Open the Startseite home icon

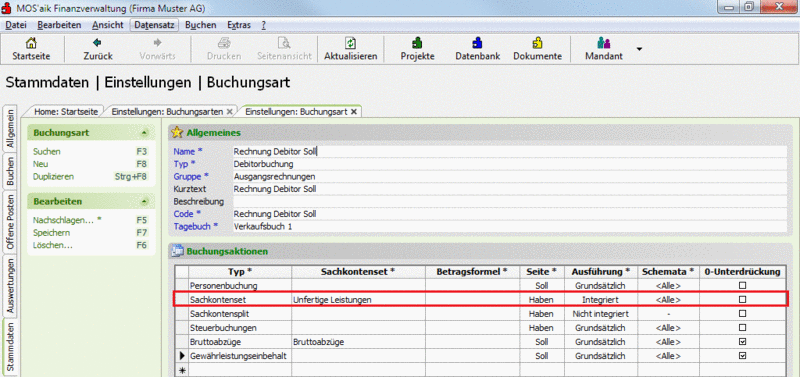pos(31,43)
